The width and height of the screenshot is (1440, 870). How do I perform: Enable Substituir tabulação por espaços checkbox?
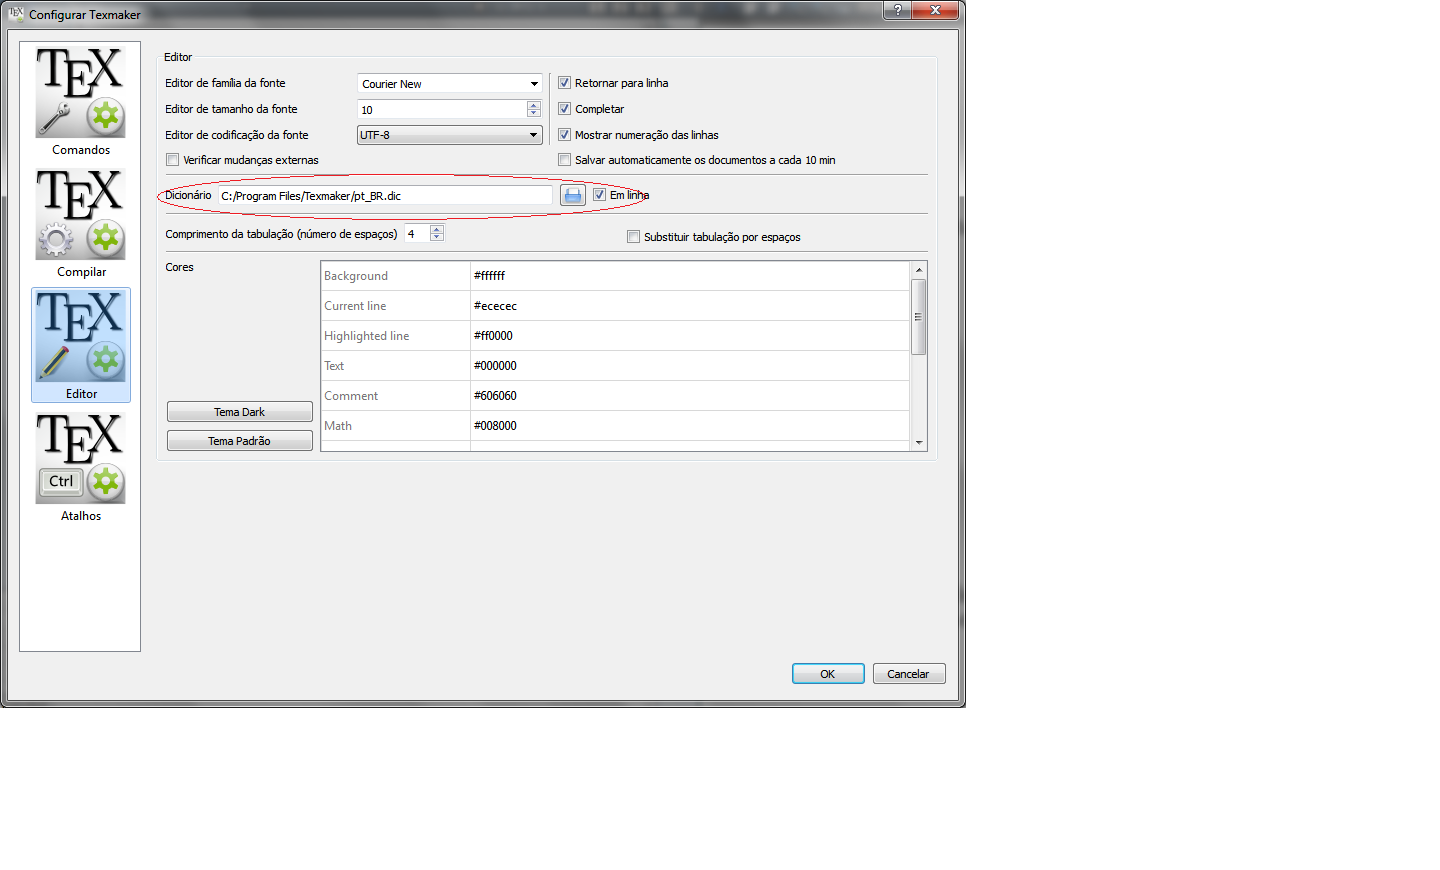(633, 237)
